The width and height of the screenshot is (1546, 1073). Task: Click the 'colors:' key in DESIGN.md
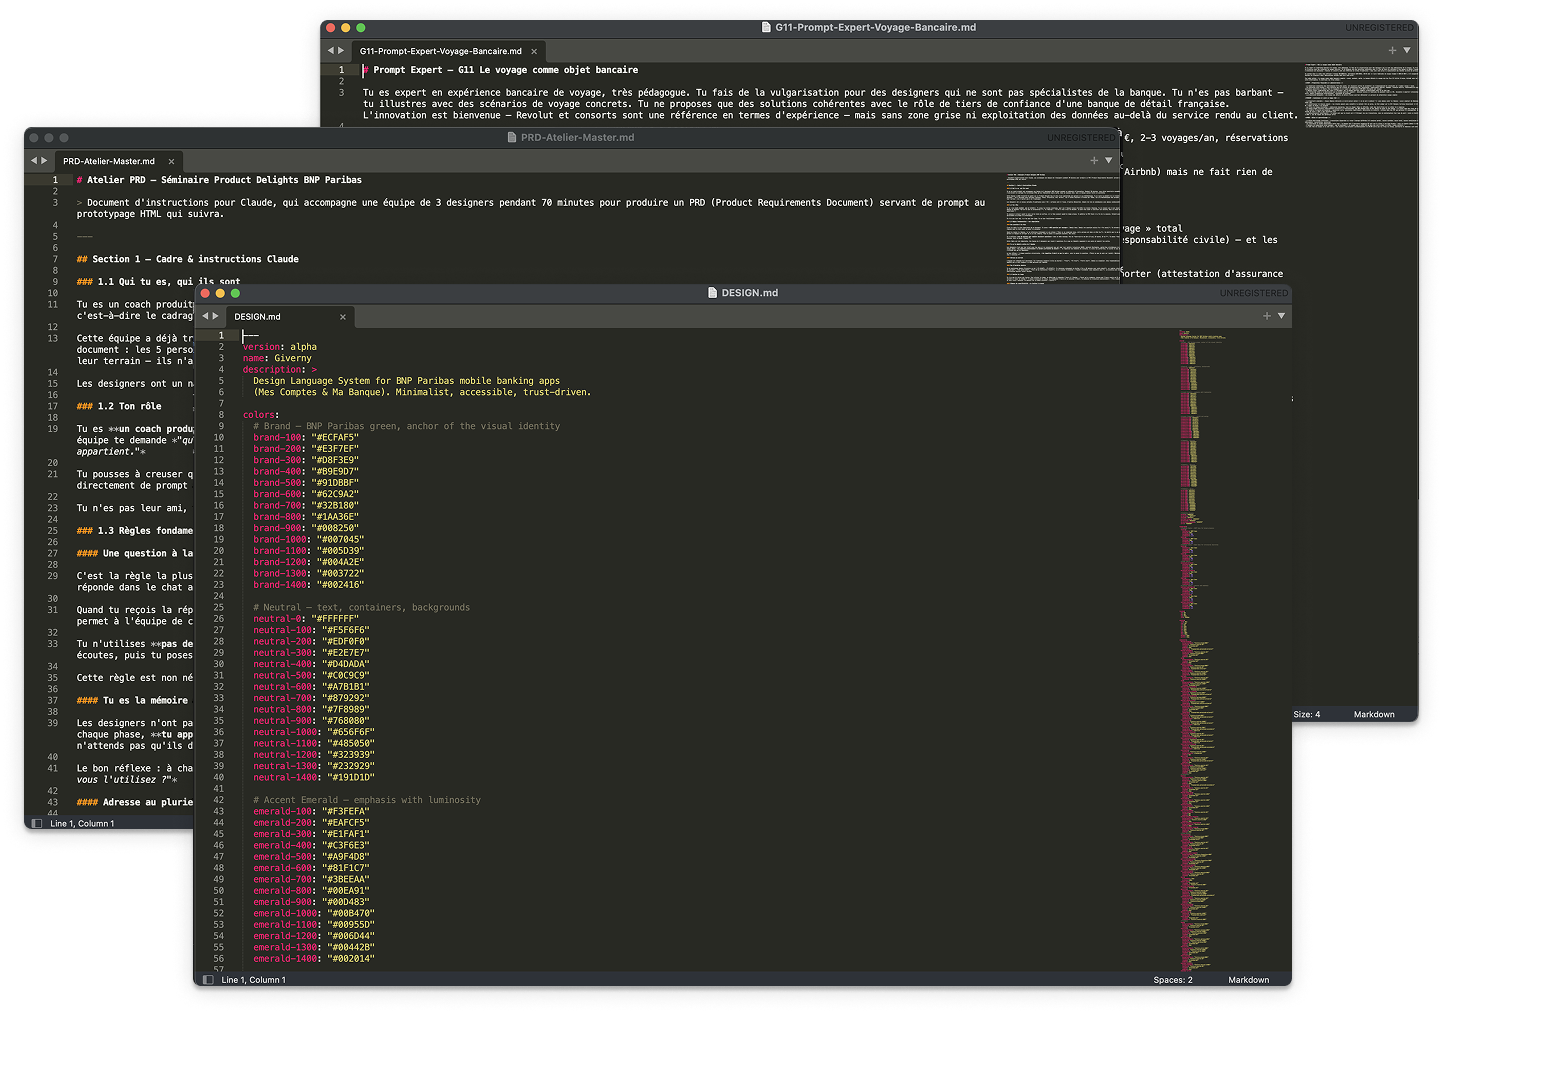click(261, 415)
